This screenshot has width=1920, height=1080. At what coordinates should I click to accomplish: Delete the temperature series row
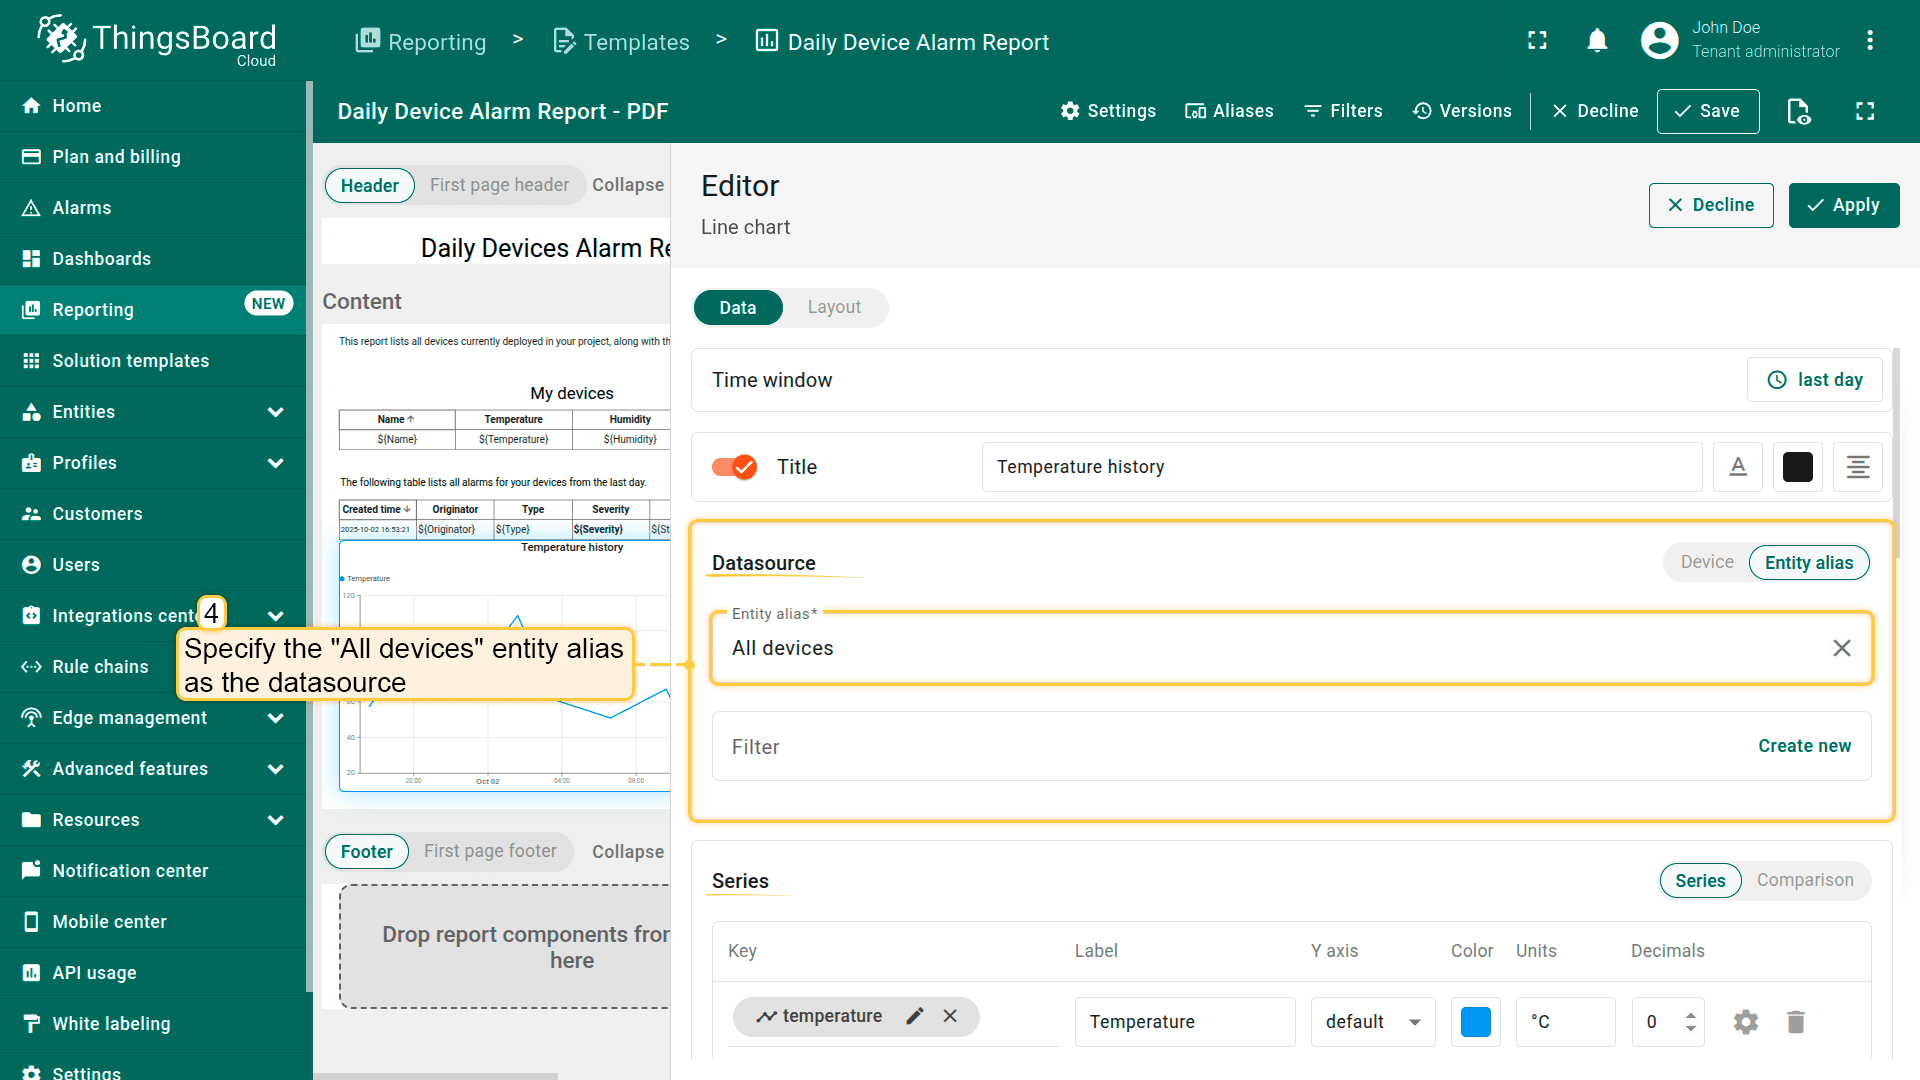click(x=1796, y=1022)
